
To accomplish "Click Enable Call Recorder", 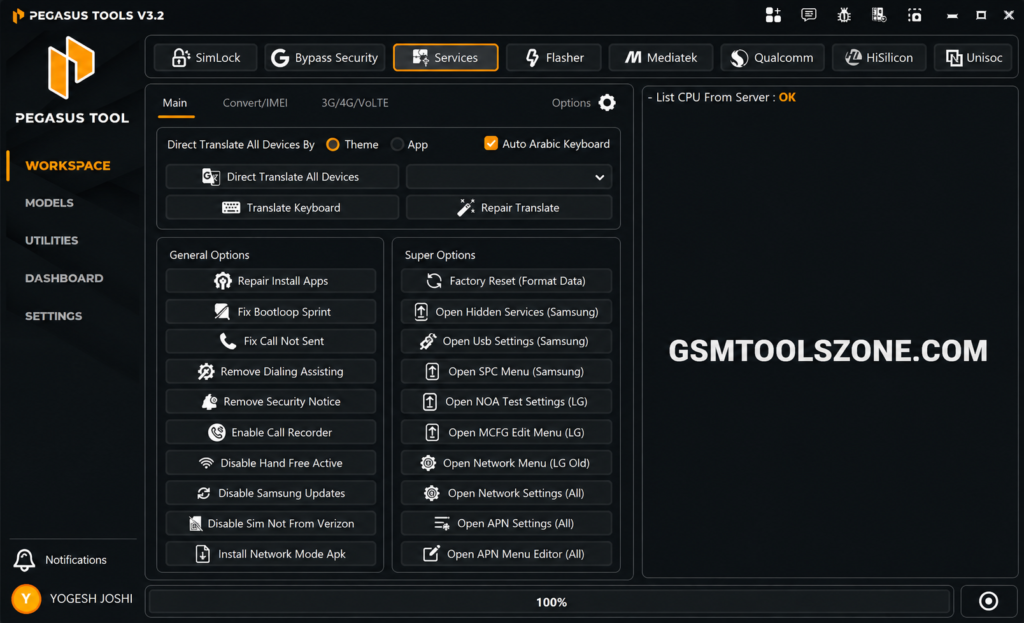I will point(270,432).
